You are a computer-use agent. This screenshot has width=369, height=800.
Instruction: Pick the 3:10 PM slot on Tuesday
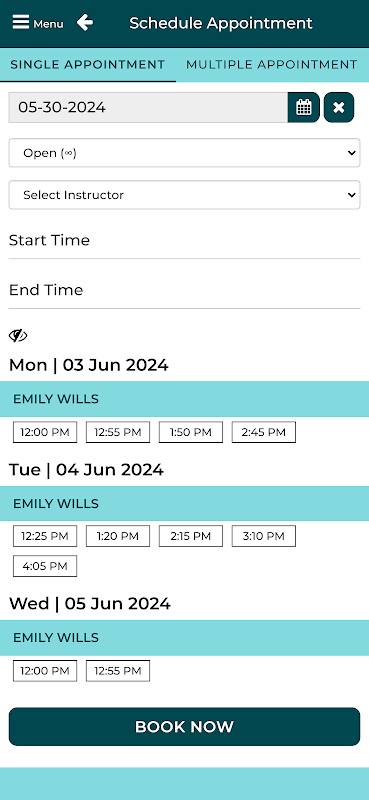pos(264,536)
